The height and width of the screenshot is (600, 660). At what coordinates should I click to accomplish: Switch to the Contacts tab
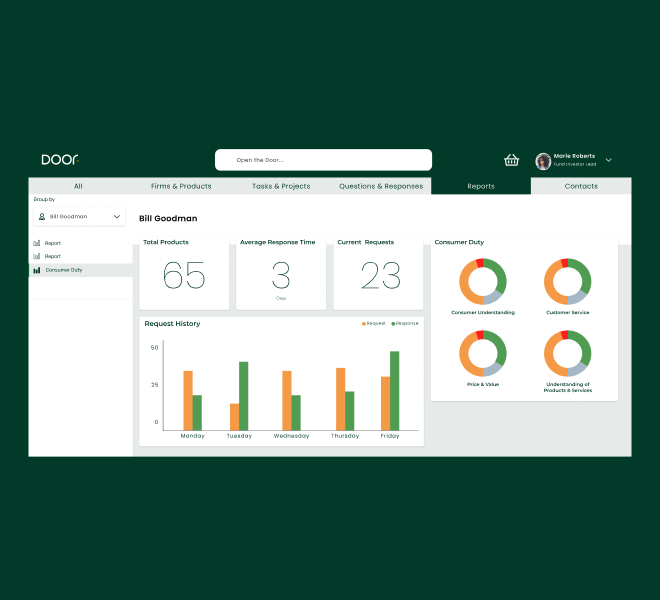pyautogui.click(x=581, y=186)
